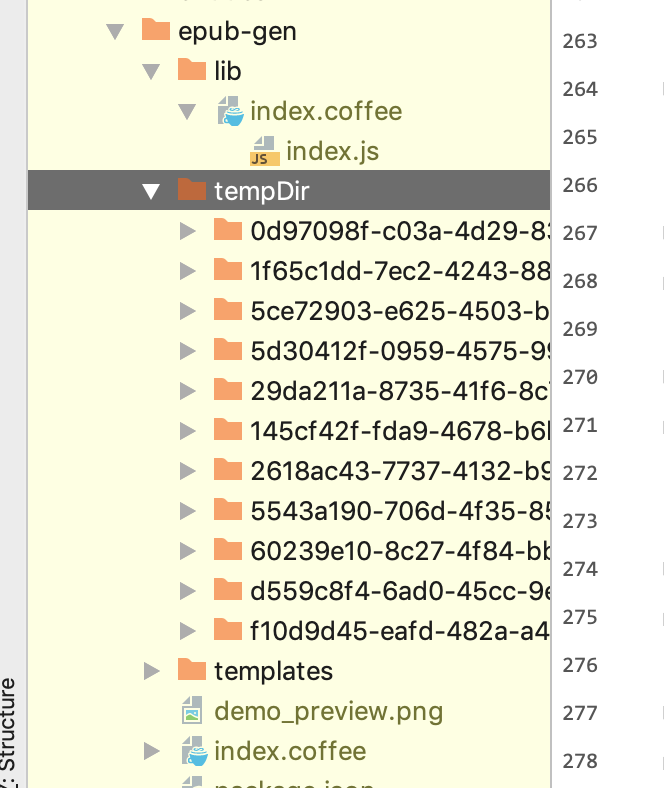Select index.coffee below demo_preview.png
The width and height of the screenshot is (664, 788).
[290, 751]
